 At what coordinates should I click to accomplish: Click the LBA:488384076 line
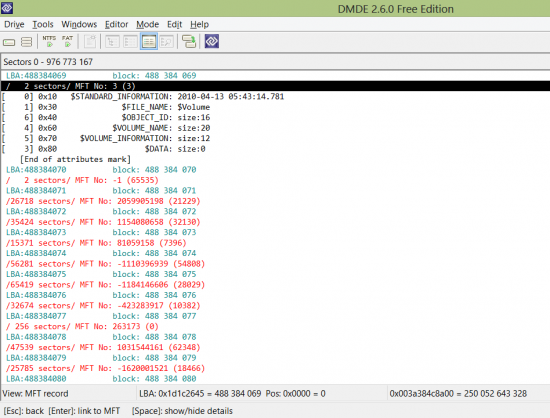(101, 295)
